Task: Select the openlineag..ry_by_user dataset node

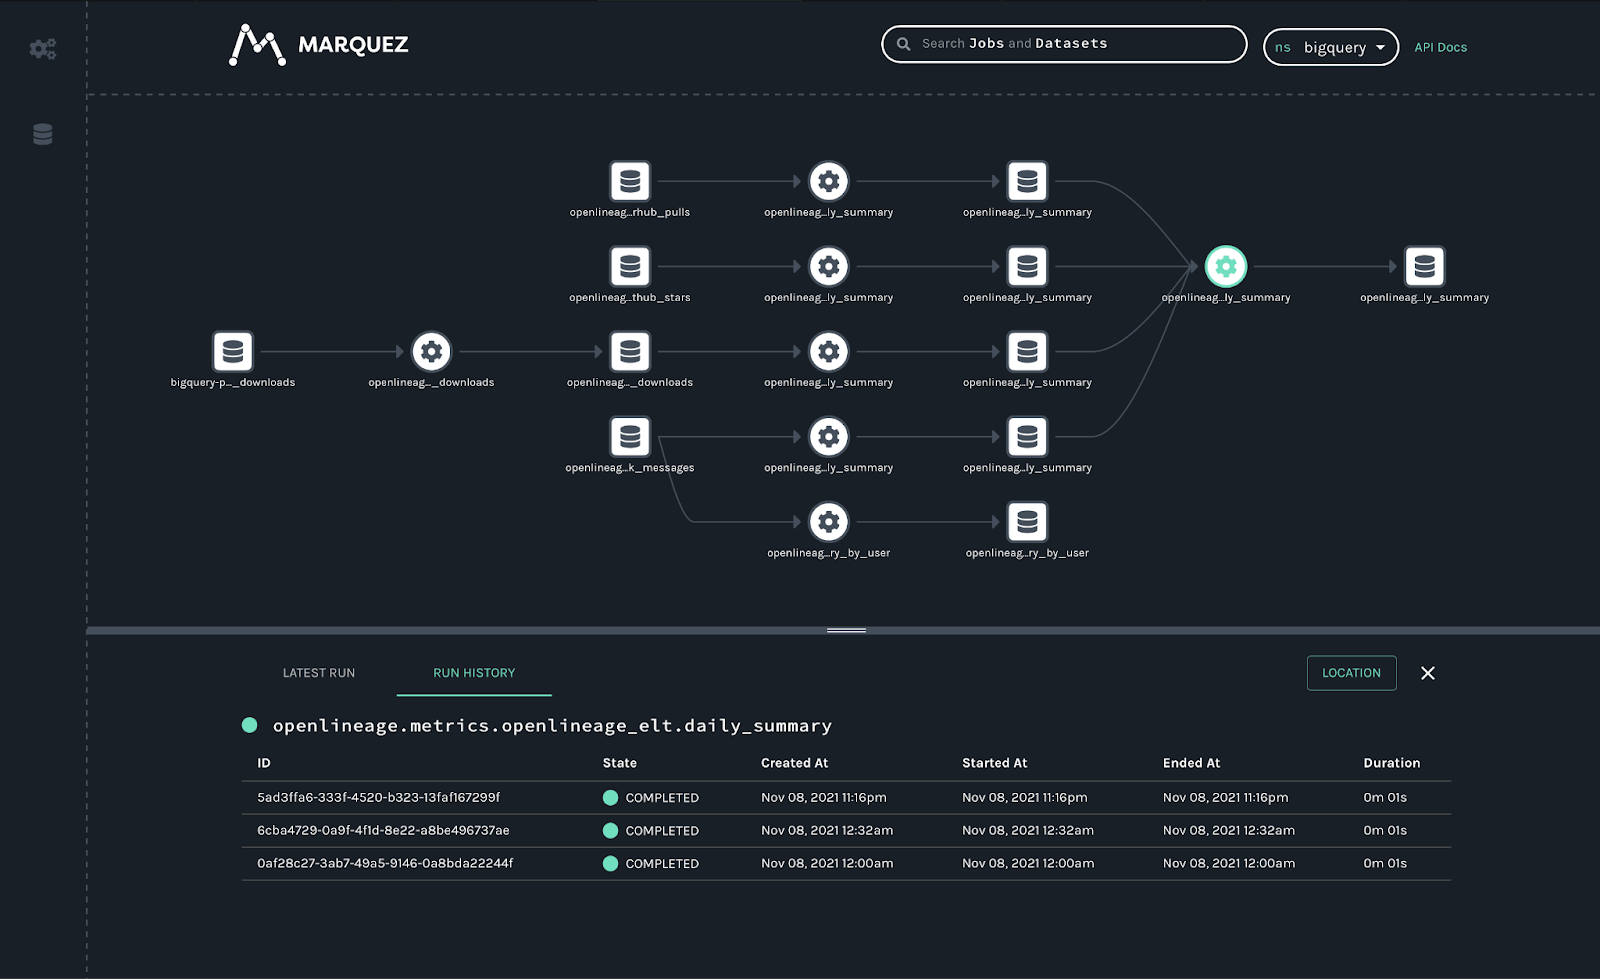Action: (x=1027, y=522)
